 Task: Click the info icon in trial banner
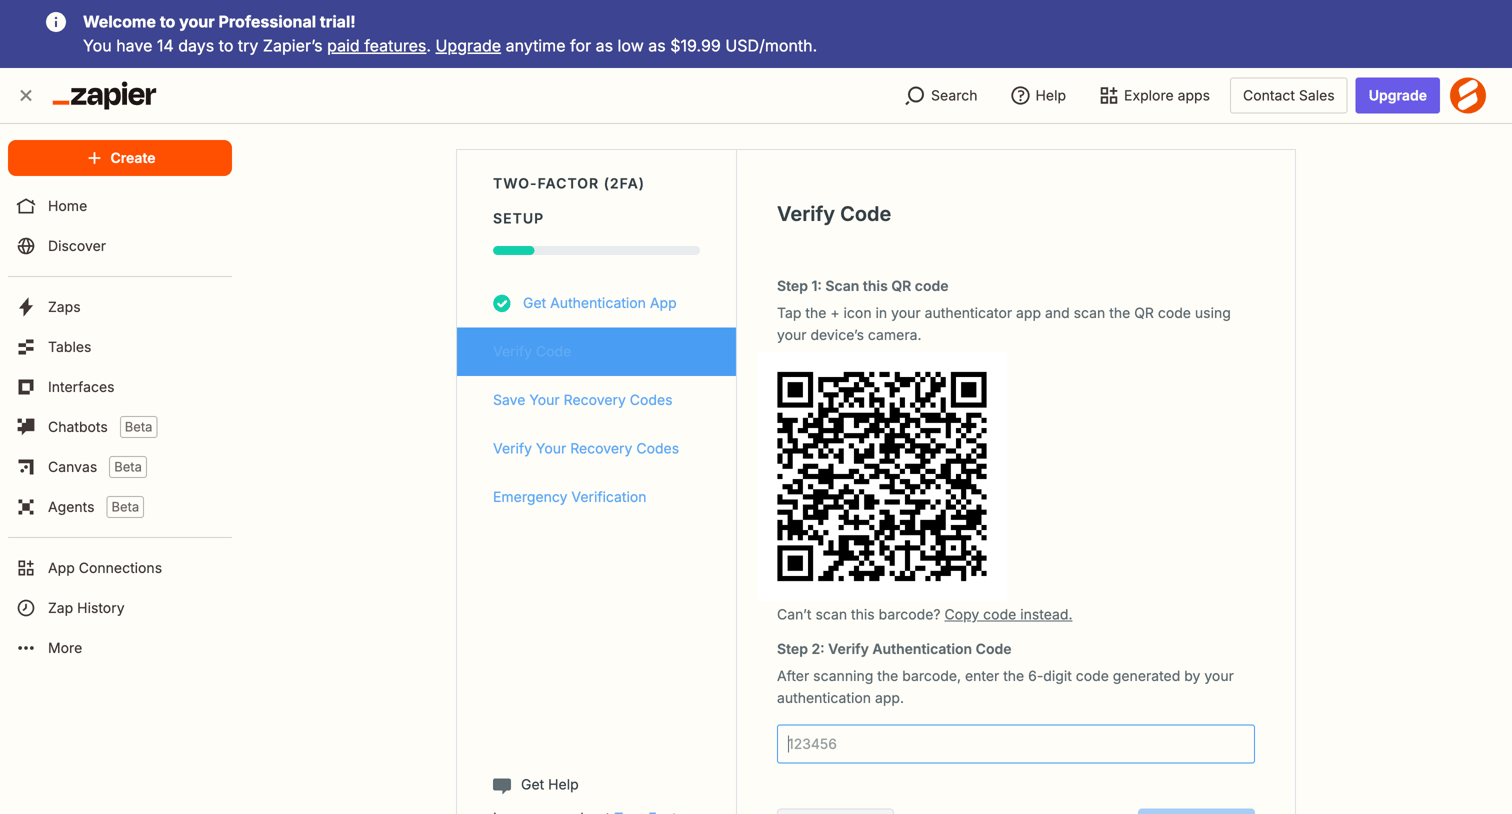(56, 22)
